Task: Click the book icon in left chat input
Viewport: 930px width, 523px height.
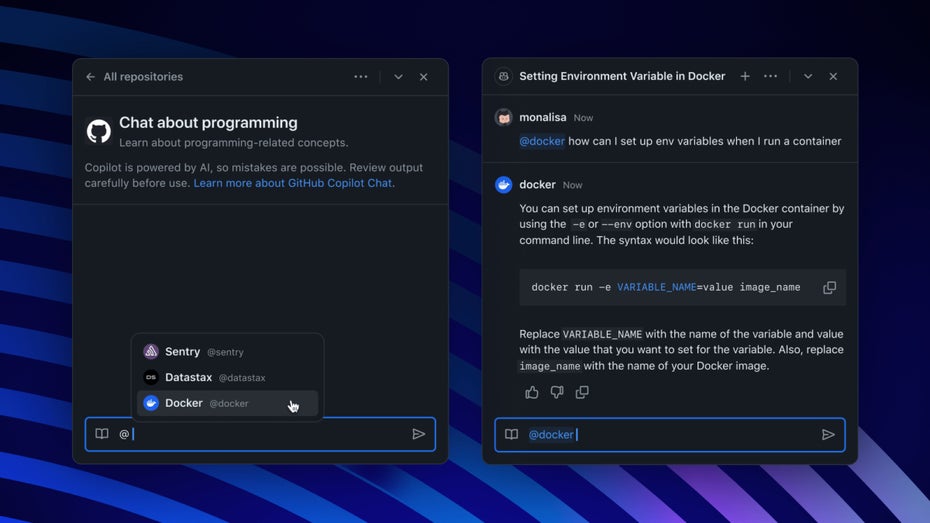Action: 102,434
